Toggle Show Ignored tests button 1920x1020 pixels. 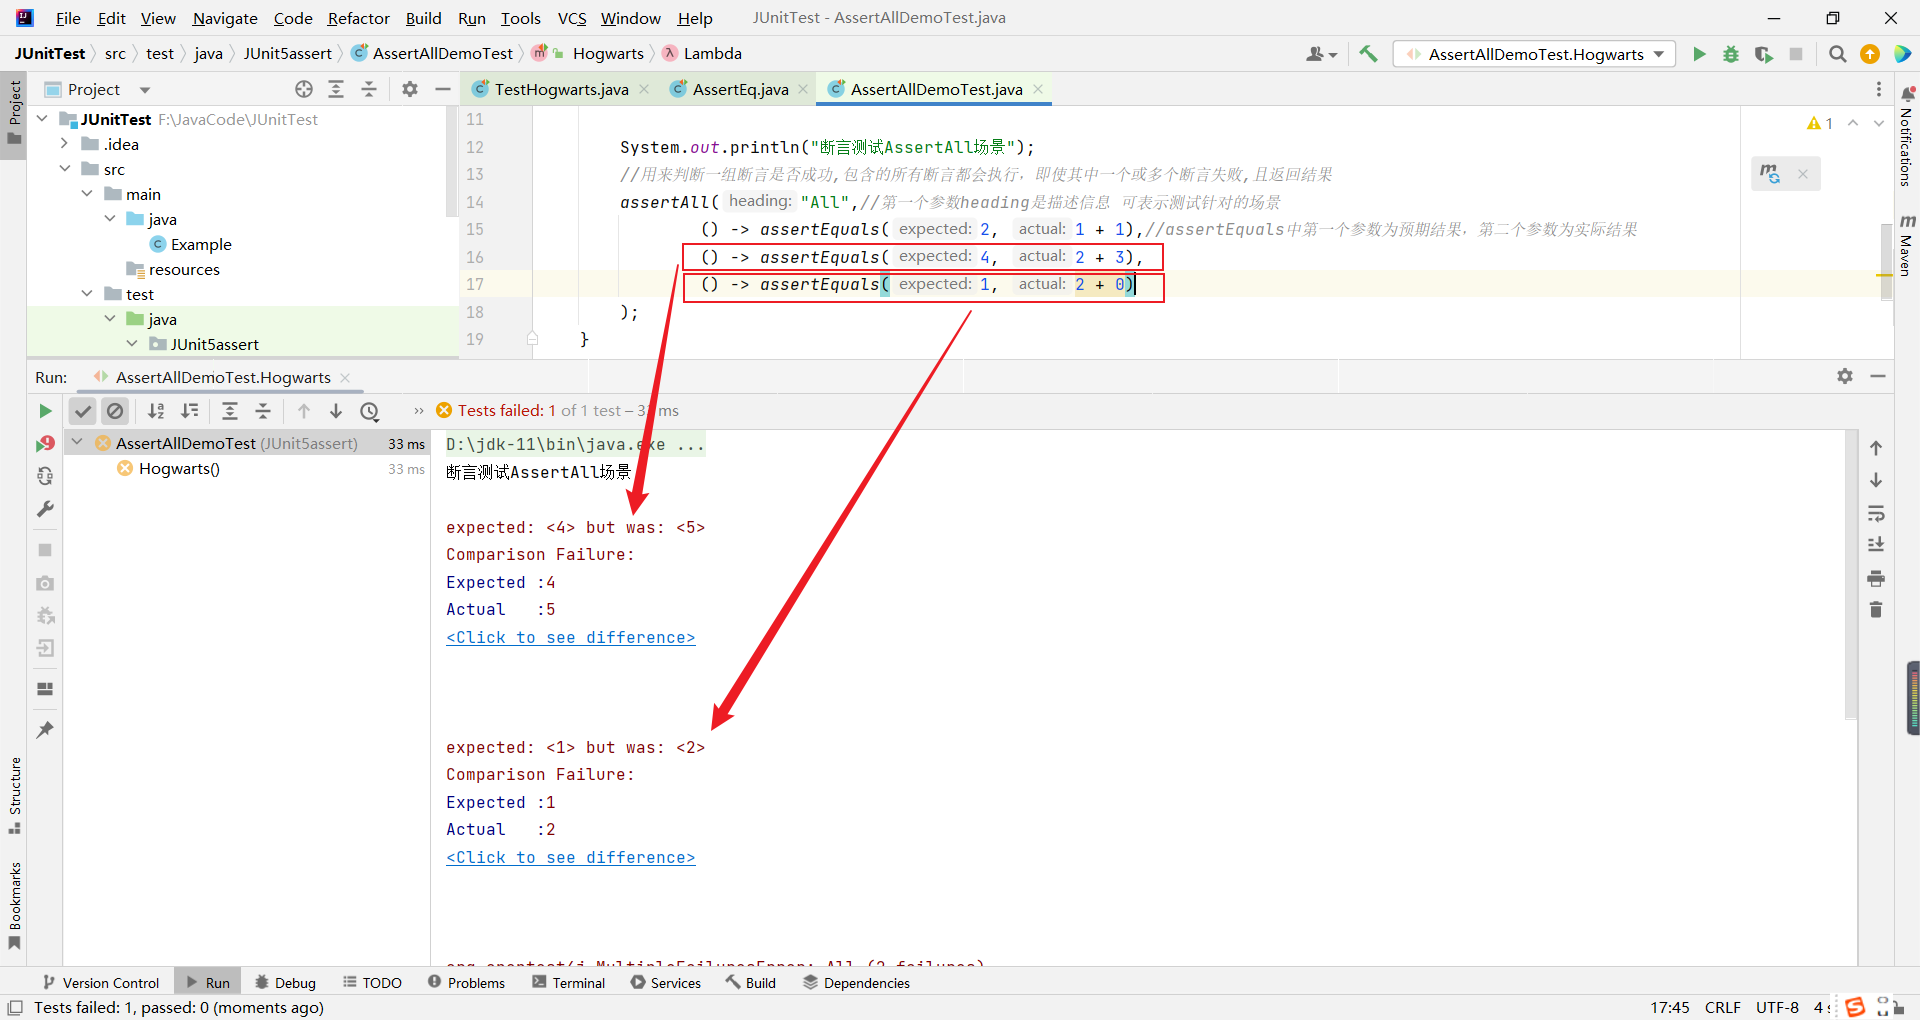pos(116,411)
